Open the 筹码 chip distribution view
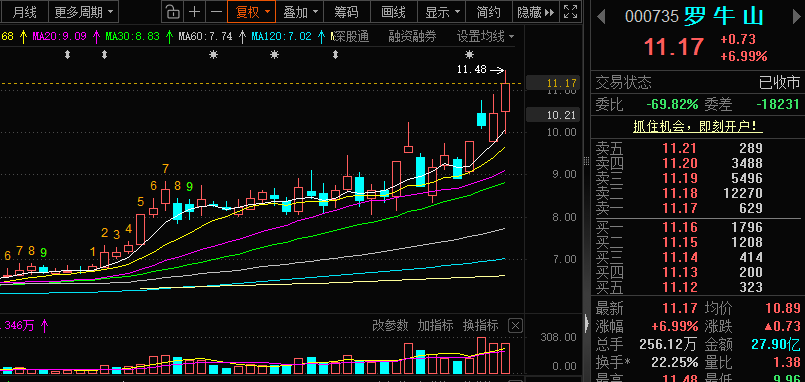The image size is (805, 382). tap(347, 12)
